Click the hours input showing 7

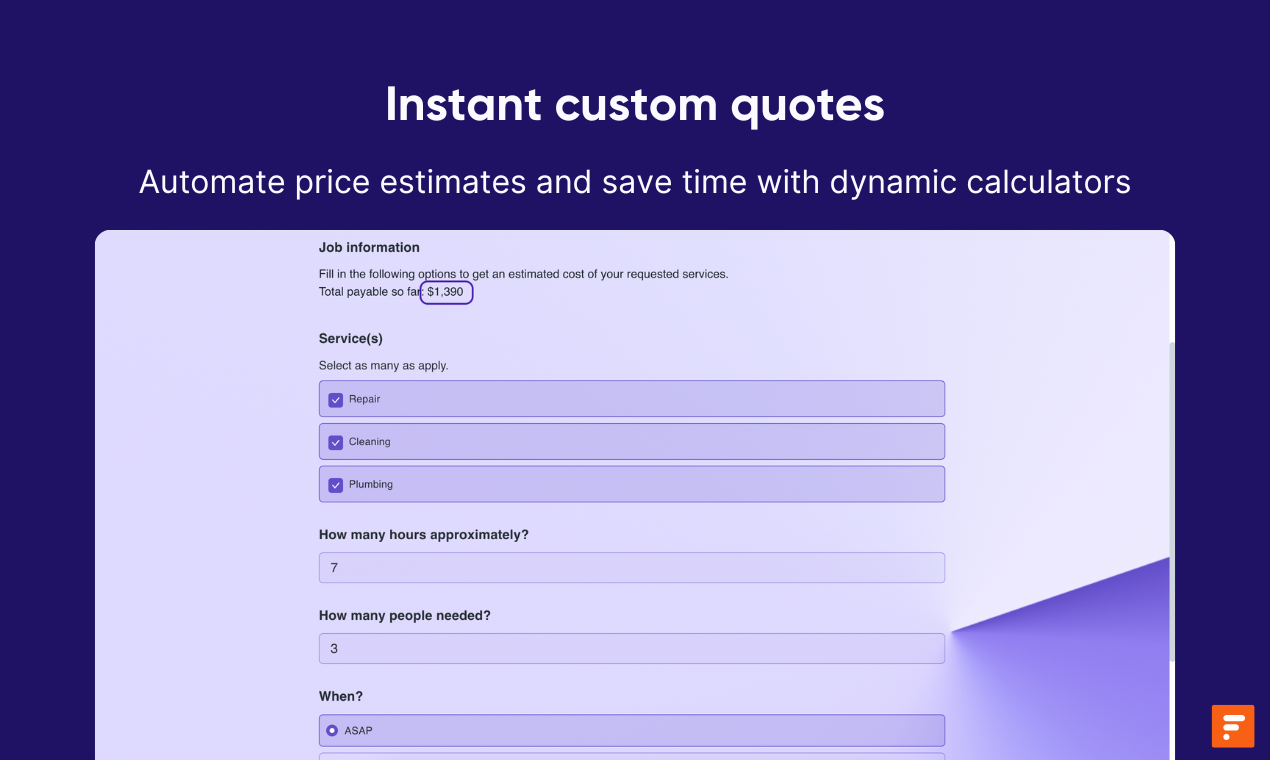point(632,568)
